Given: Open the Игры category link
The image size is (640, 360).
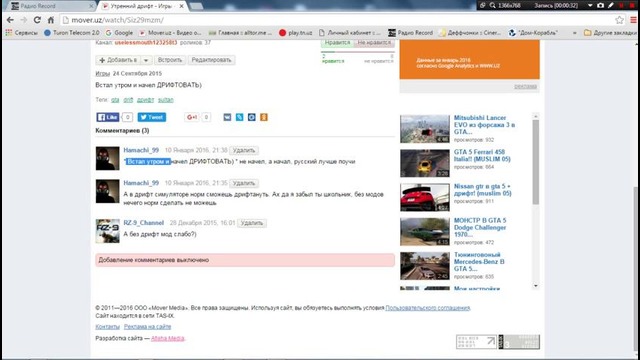Looking at the screenshot, I should [102, 73].
